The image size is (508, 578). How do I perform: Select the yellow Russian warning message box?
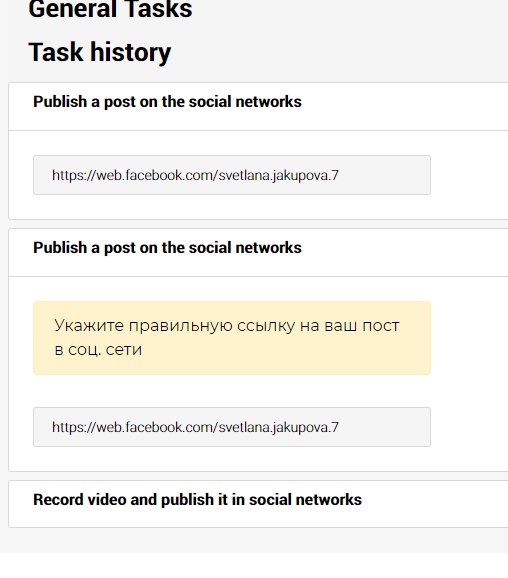(x=232, y=338)
